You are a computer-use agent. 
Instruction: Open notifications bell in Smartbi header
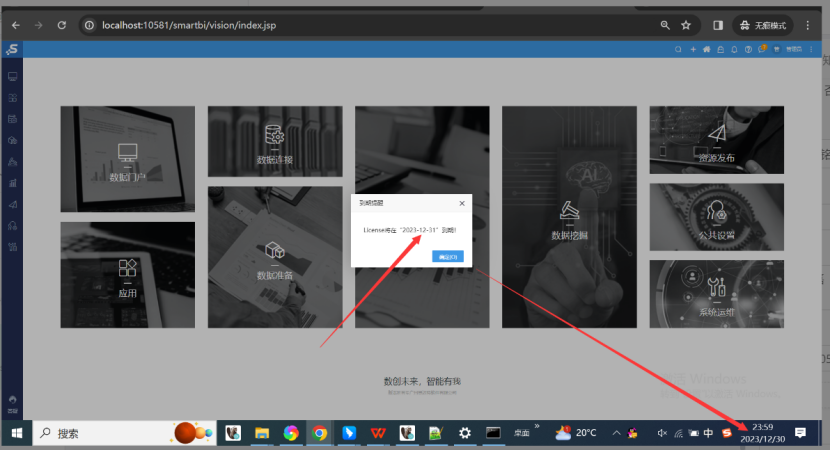point(734,49)
